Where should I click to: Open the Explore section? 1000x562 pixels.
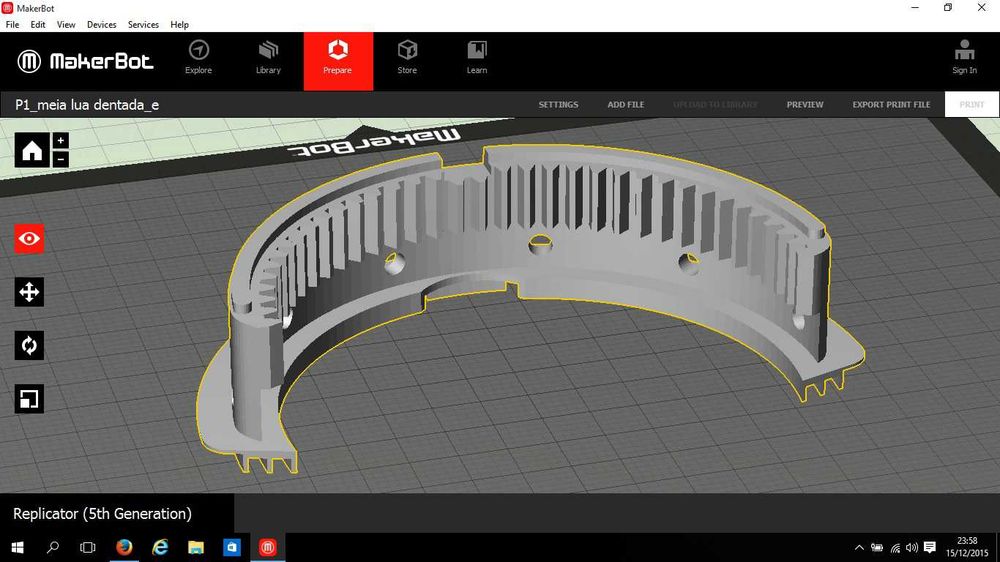[x=198, y=57]
